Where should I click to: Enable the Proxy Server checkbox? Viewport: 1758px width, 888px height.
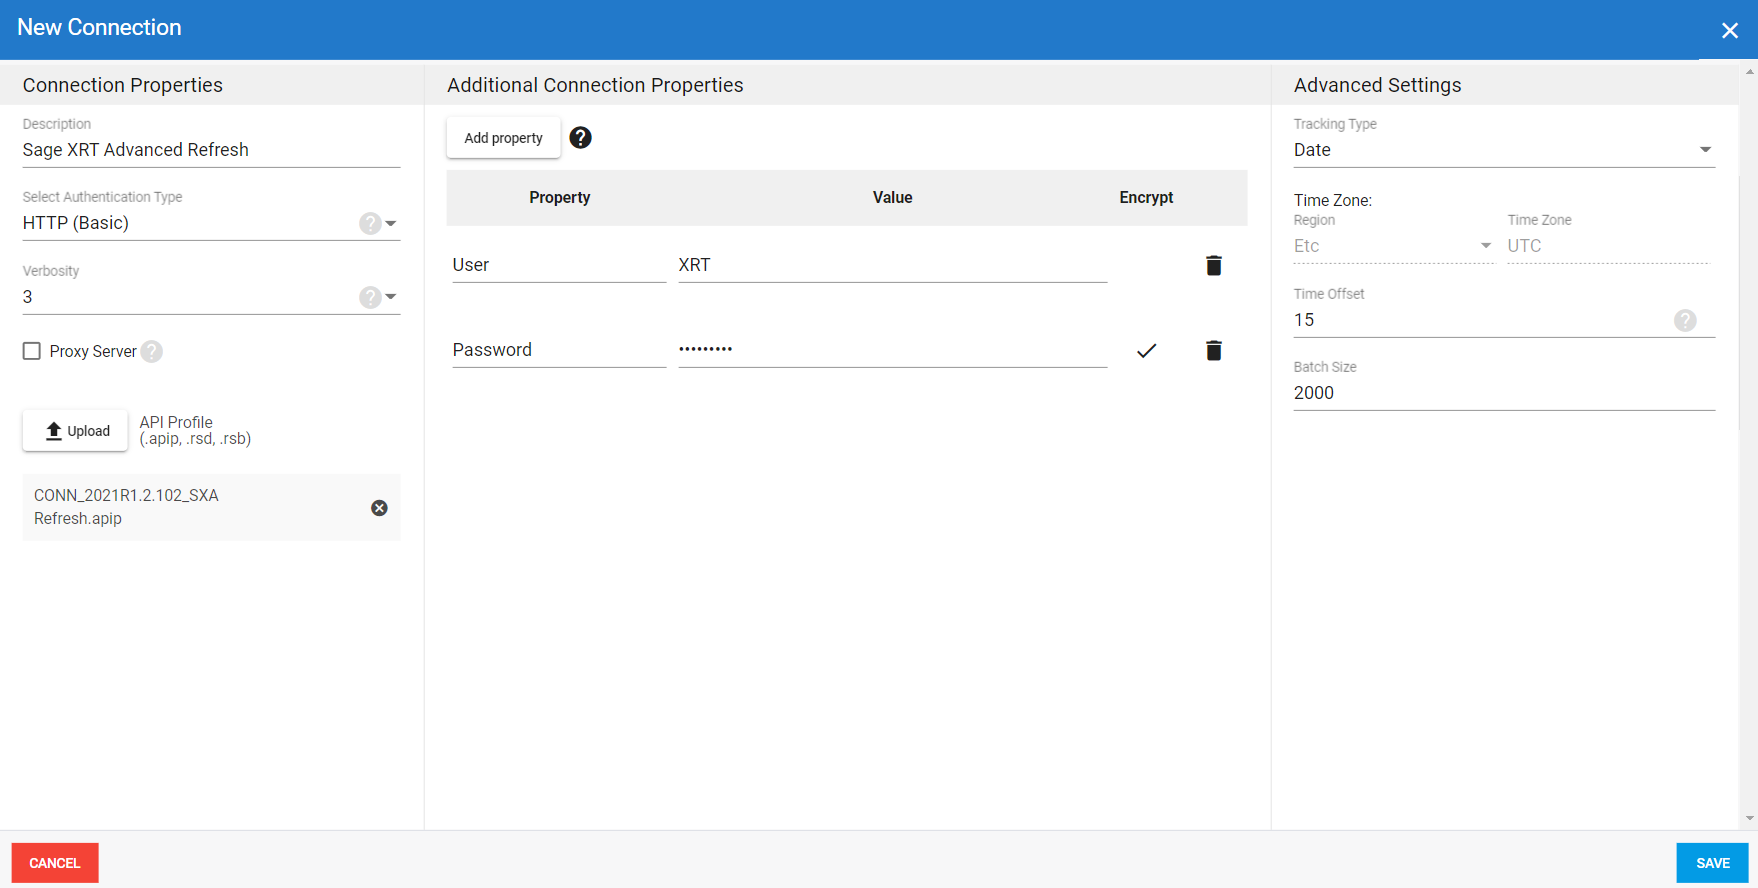coord(32,351)
